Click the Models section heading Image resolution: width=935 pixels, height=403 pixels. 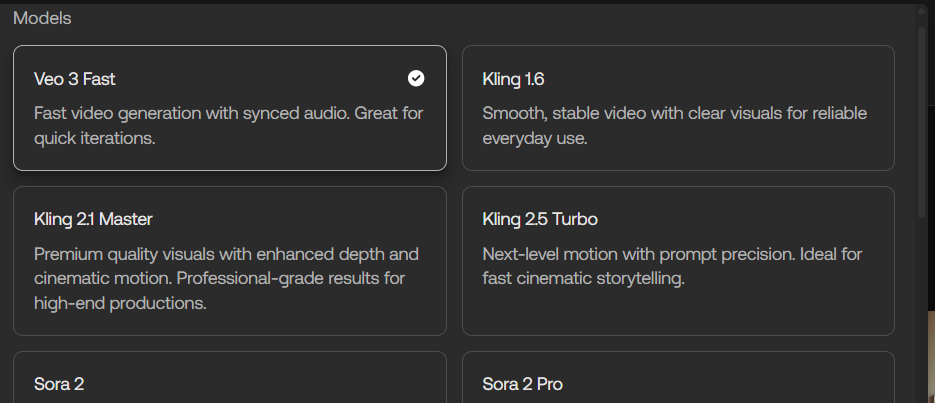[42, 18]
